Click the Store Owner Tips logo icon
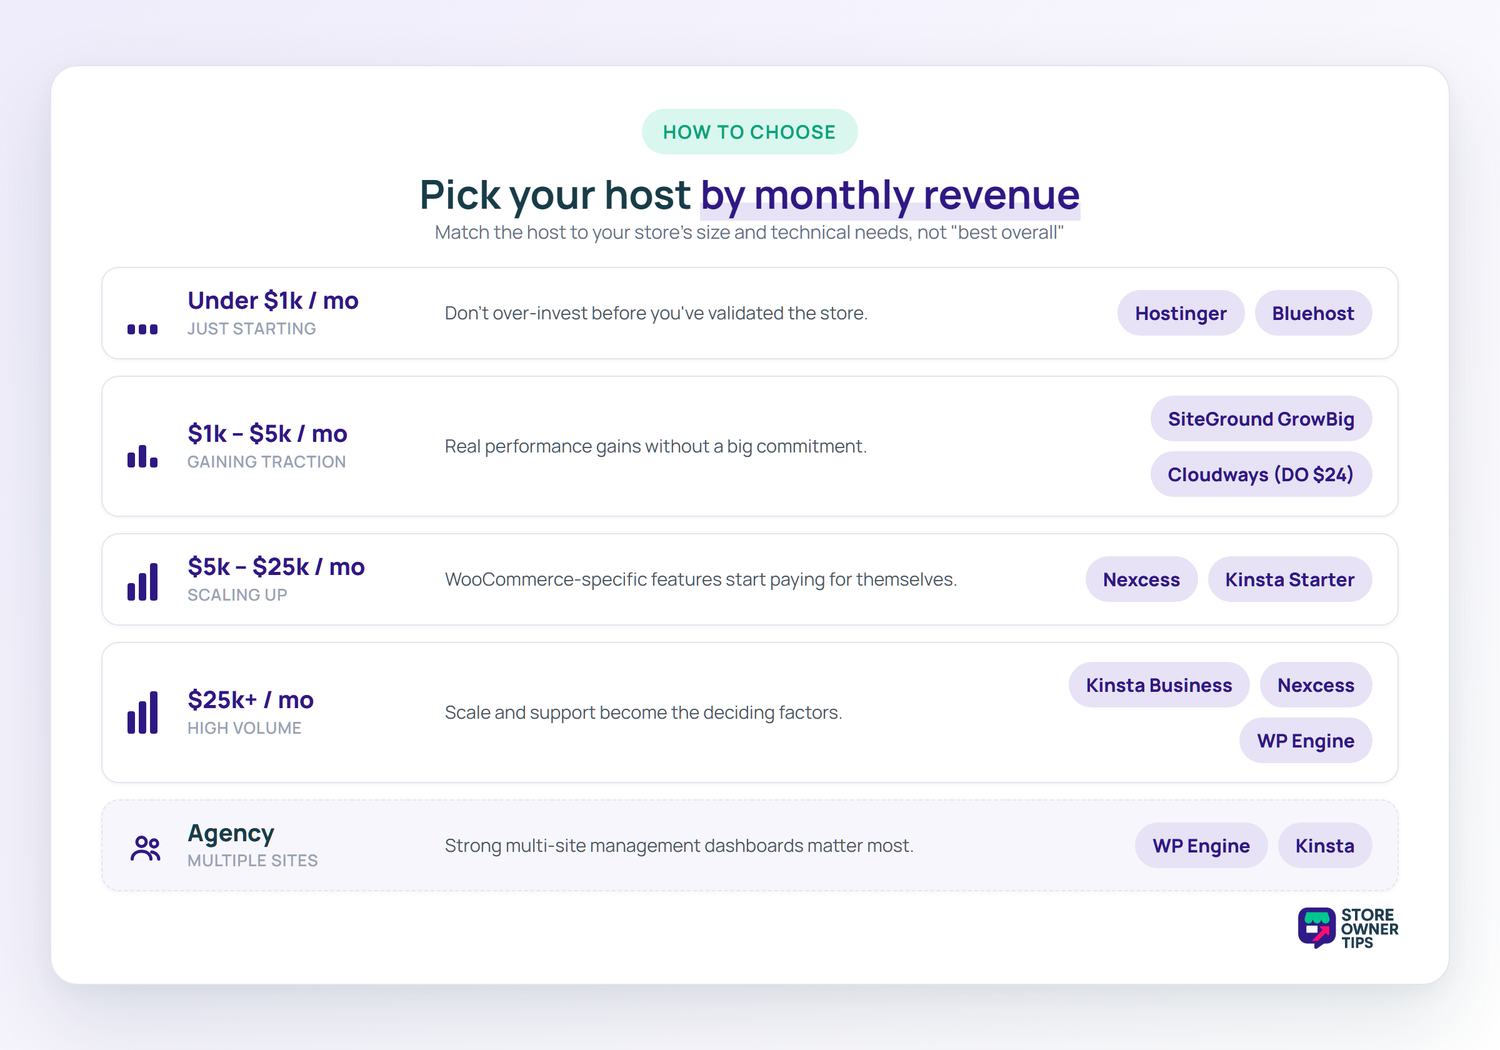The image size is (1500, 1050). (1316, 928)
